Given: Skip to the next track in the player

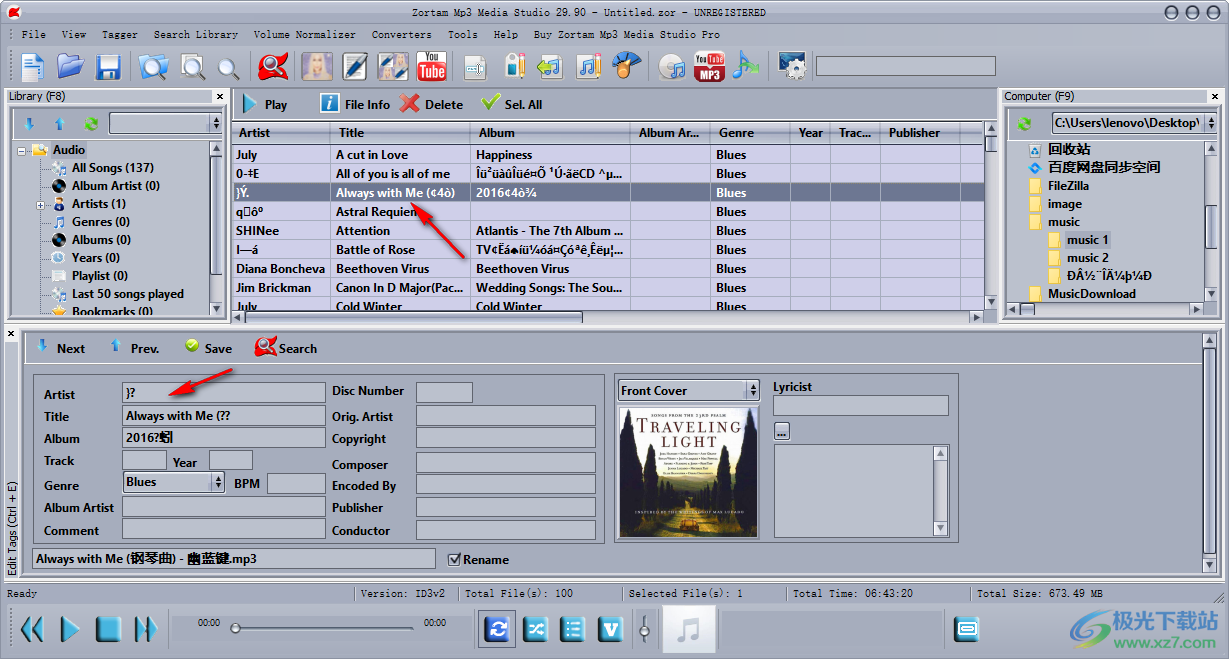Looking at the screenshot, I should coord(146,629).
